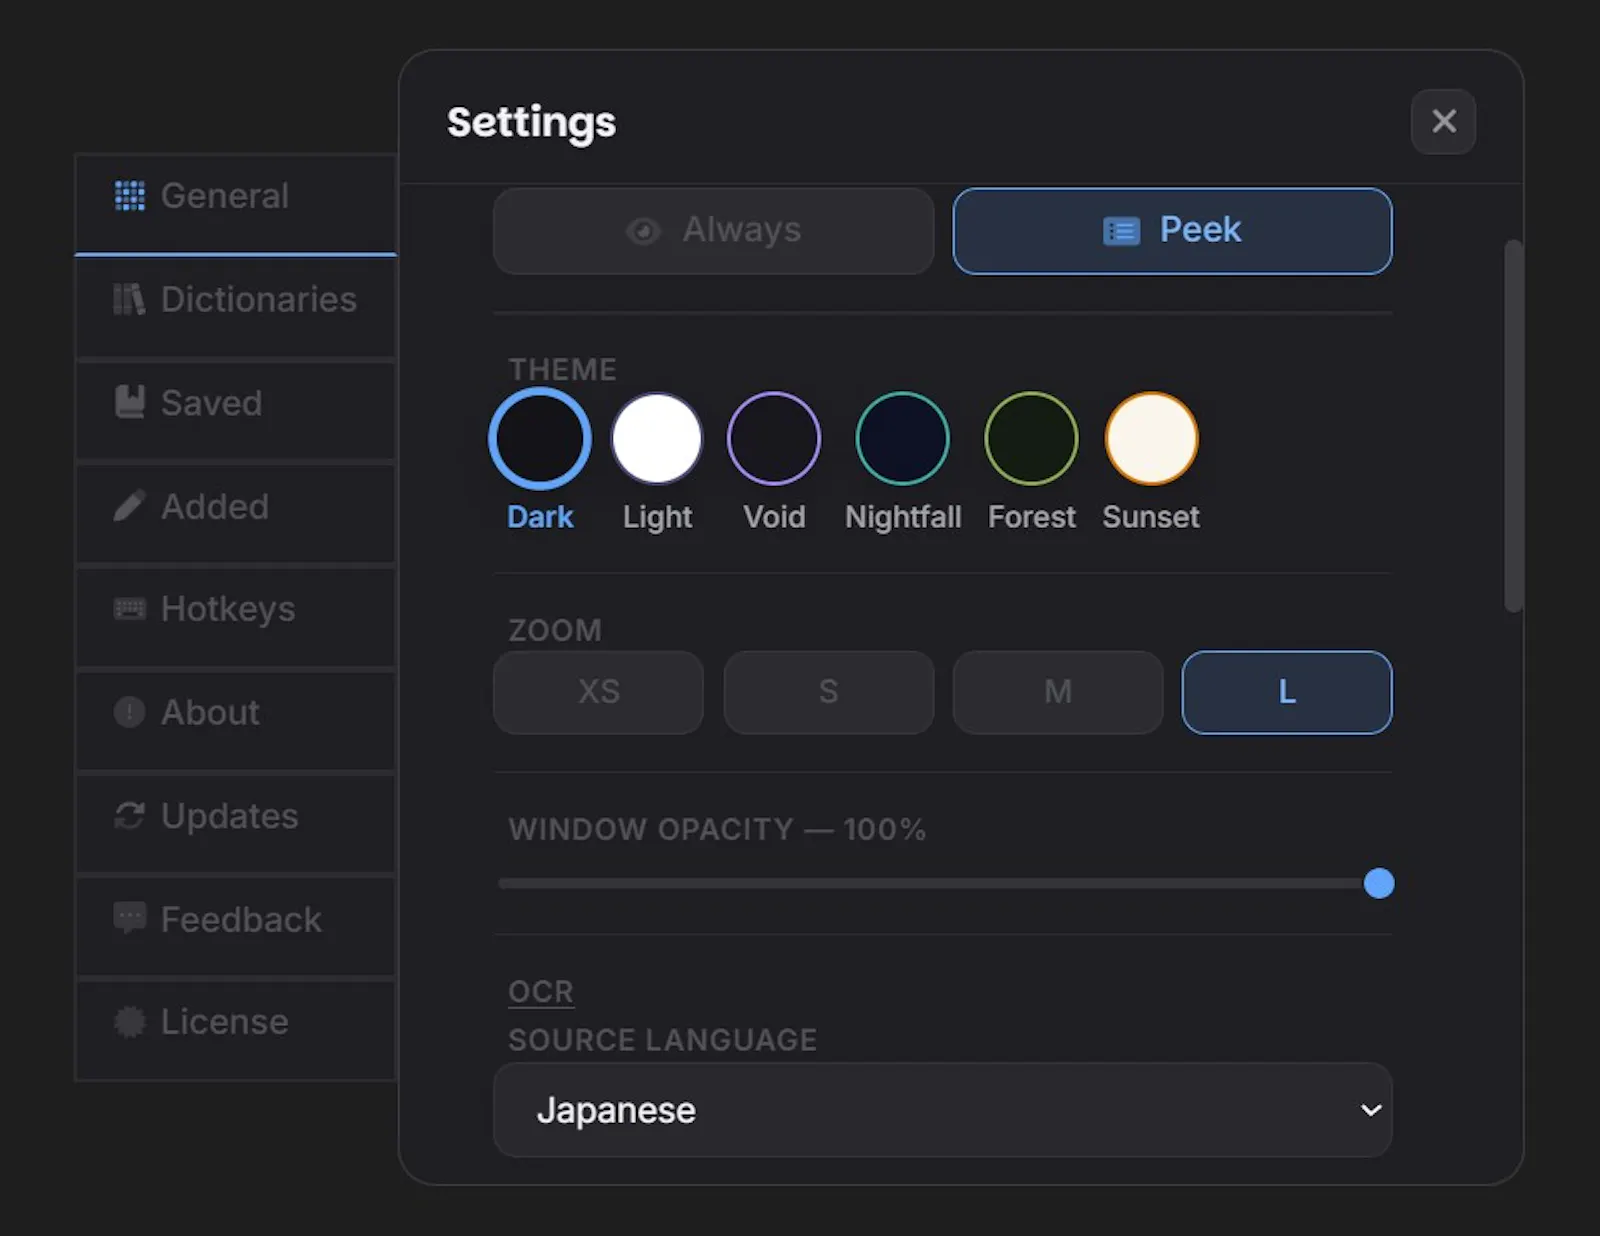Open the Dictionaries settings tab

(x=236, y=307)
